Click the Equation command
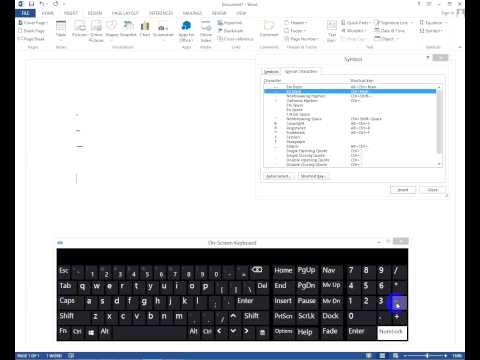Viewport: 480px width, 360px height. point(433,23)
